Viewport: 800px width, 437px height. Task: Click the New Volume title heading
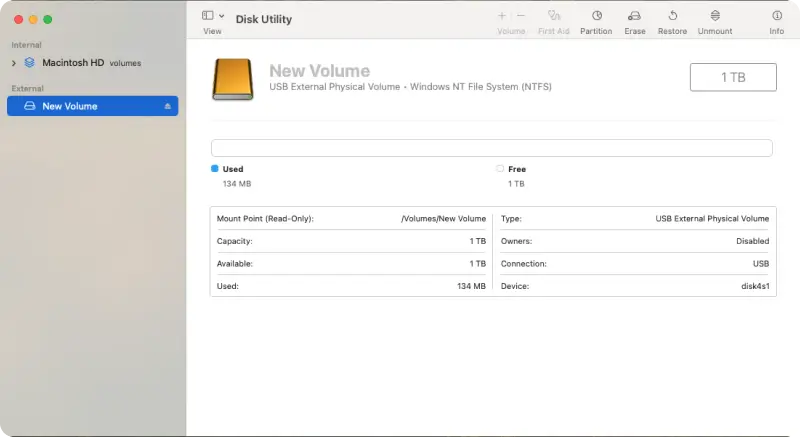coord(319,70)
